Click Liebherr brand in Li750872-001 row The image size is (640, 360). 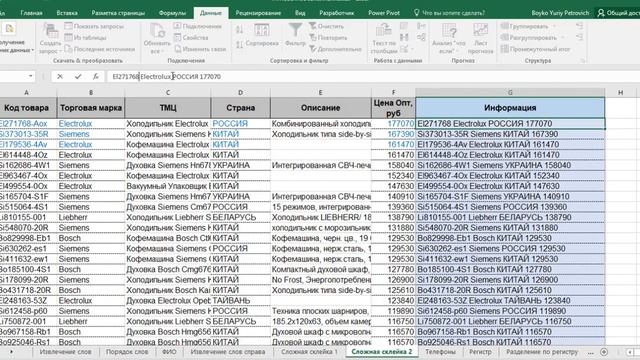tap(91, 321)
